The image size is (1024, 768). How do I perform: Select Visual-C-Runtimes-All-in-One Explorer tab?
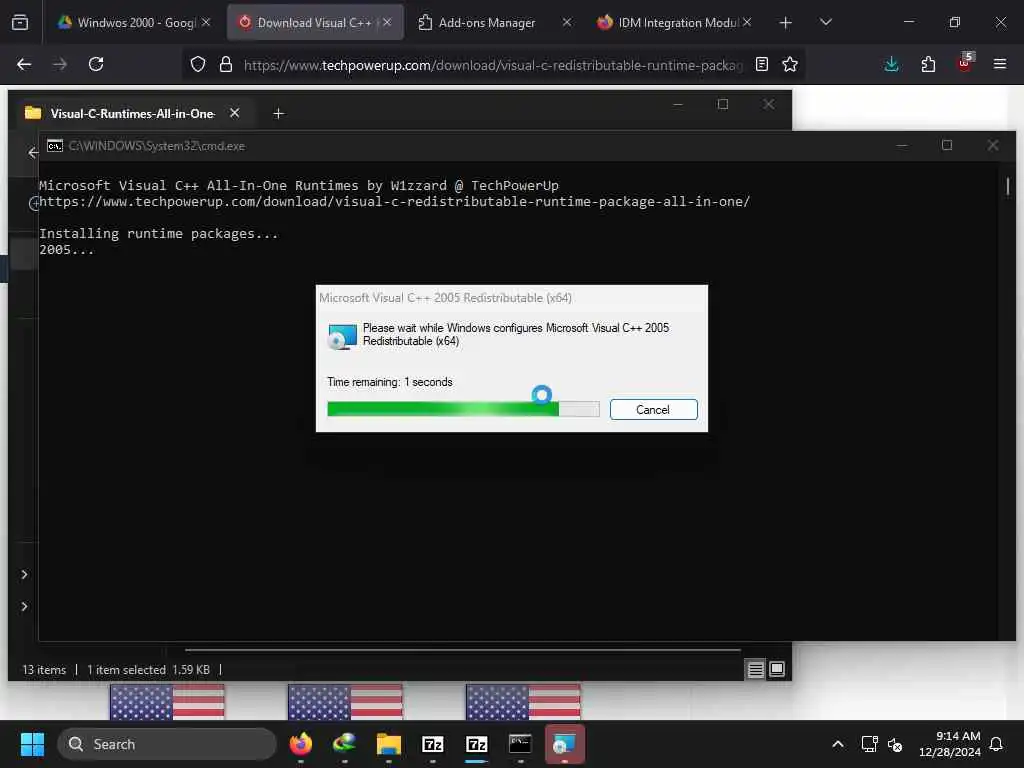(x=131, y=114)
